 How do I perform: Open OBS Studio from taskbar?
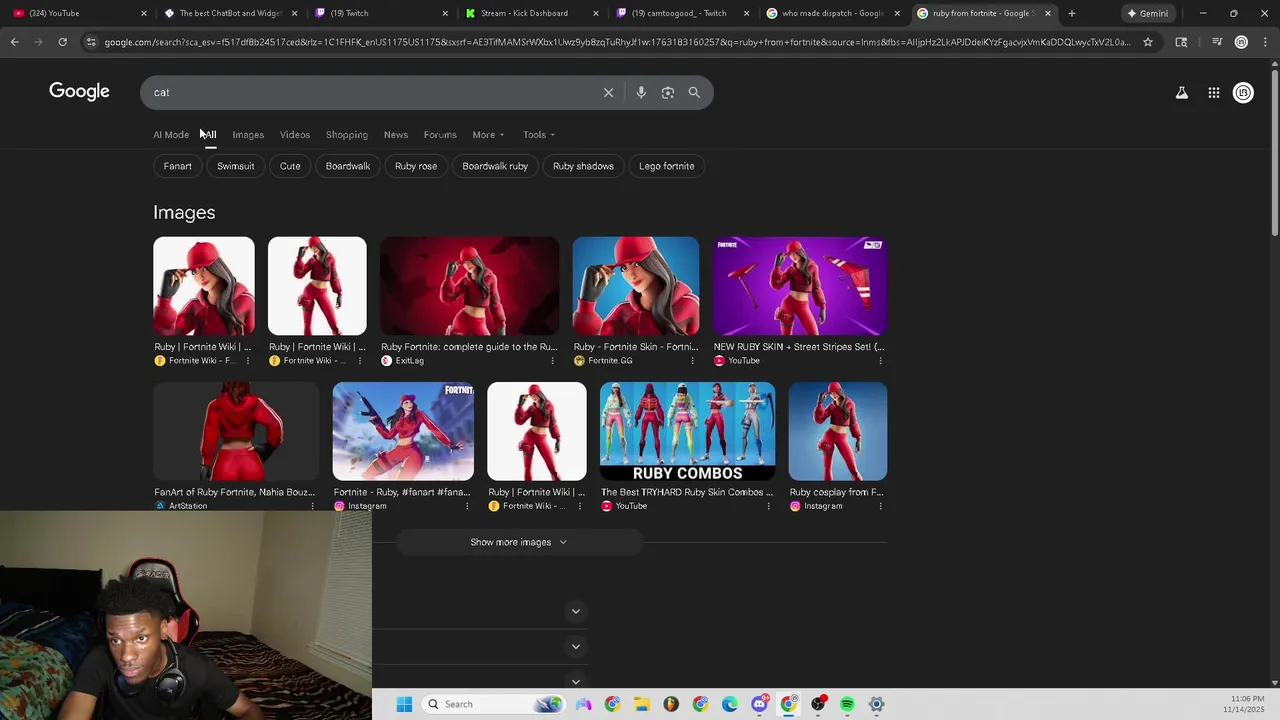(818, 704)
